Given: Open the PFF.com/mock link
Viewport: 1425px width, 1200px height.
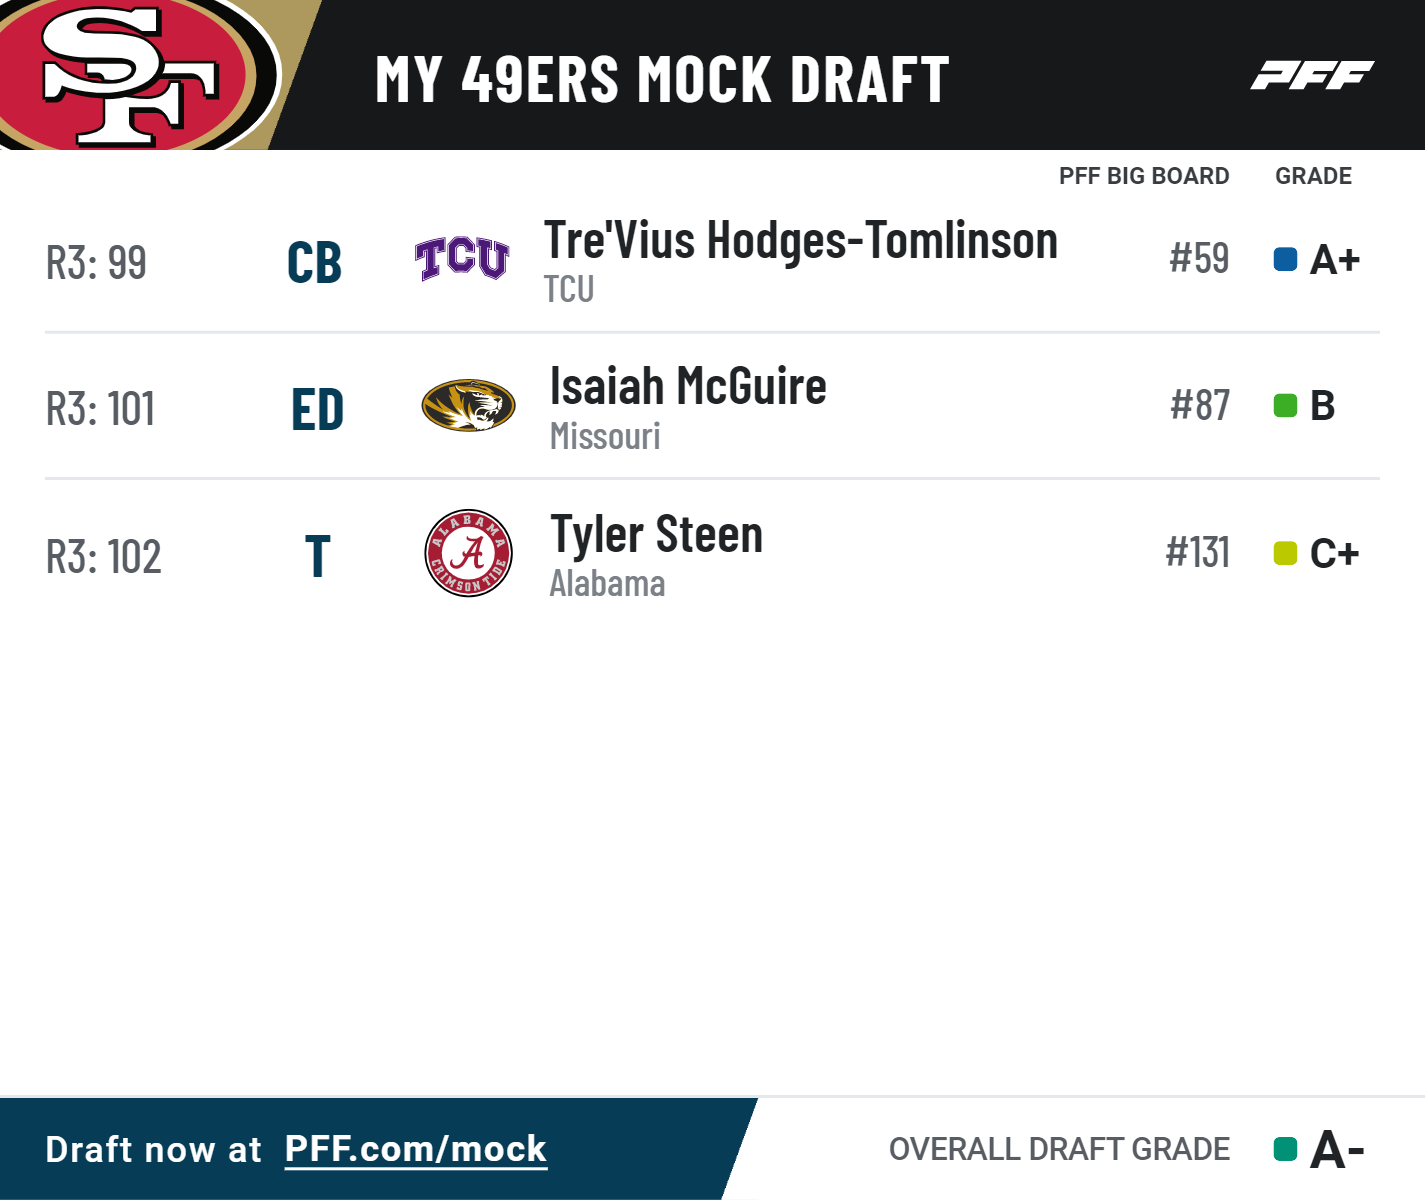Looking at the screenshot, I should point(416,1150).
